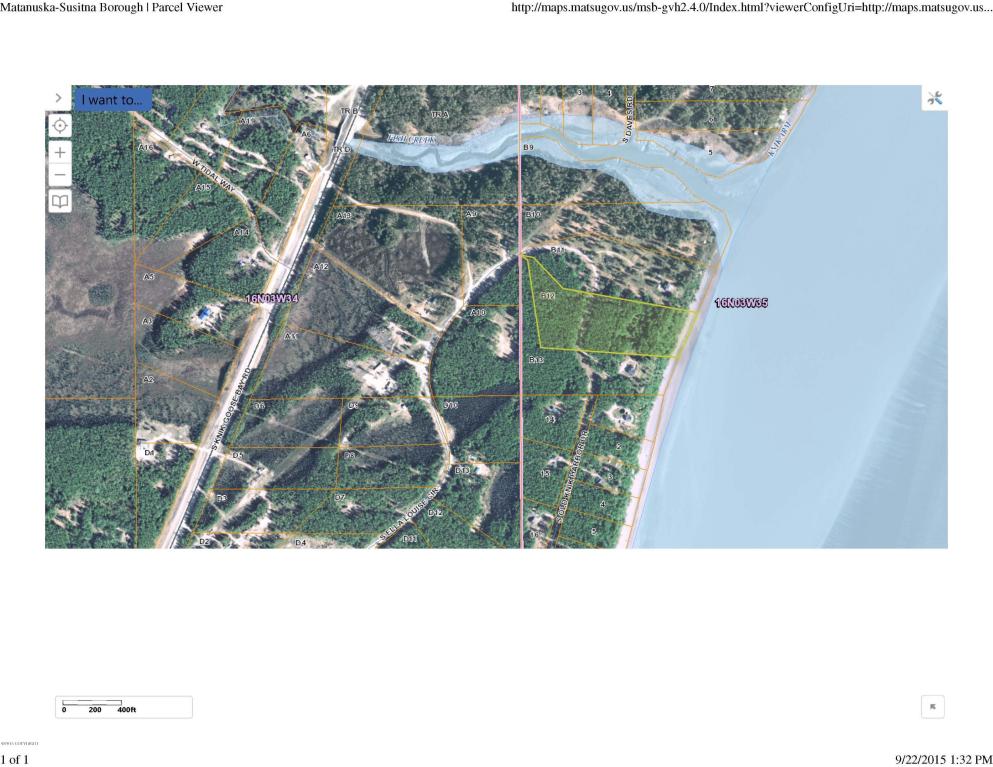Select parcel label A15
This screenshot has width=993, height=767.
[203, 188]
